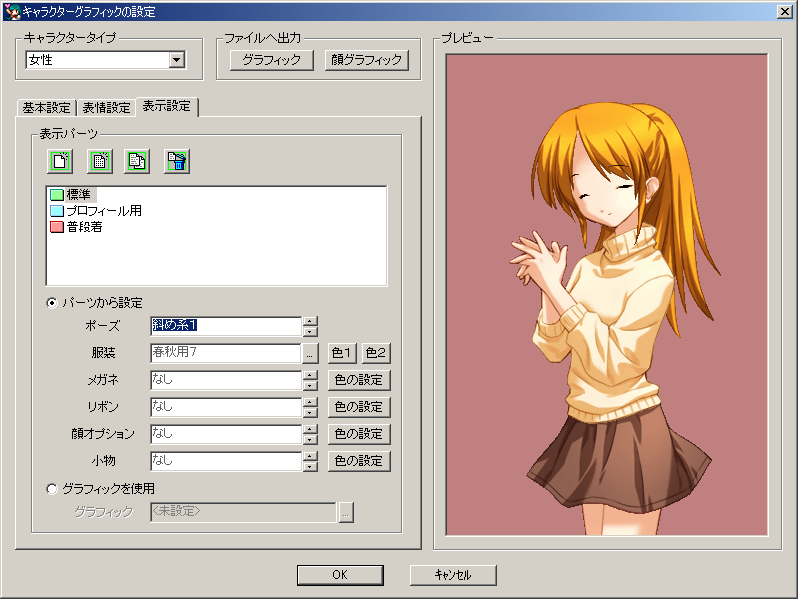The width and height of the screenshot is (798, 599).
Task: Cancel the dialog with キャンセル
Action: tap(453, 575)
